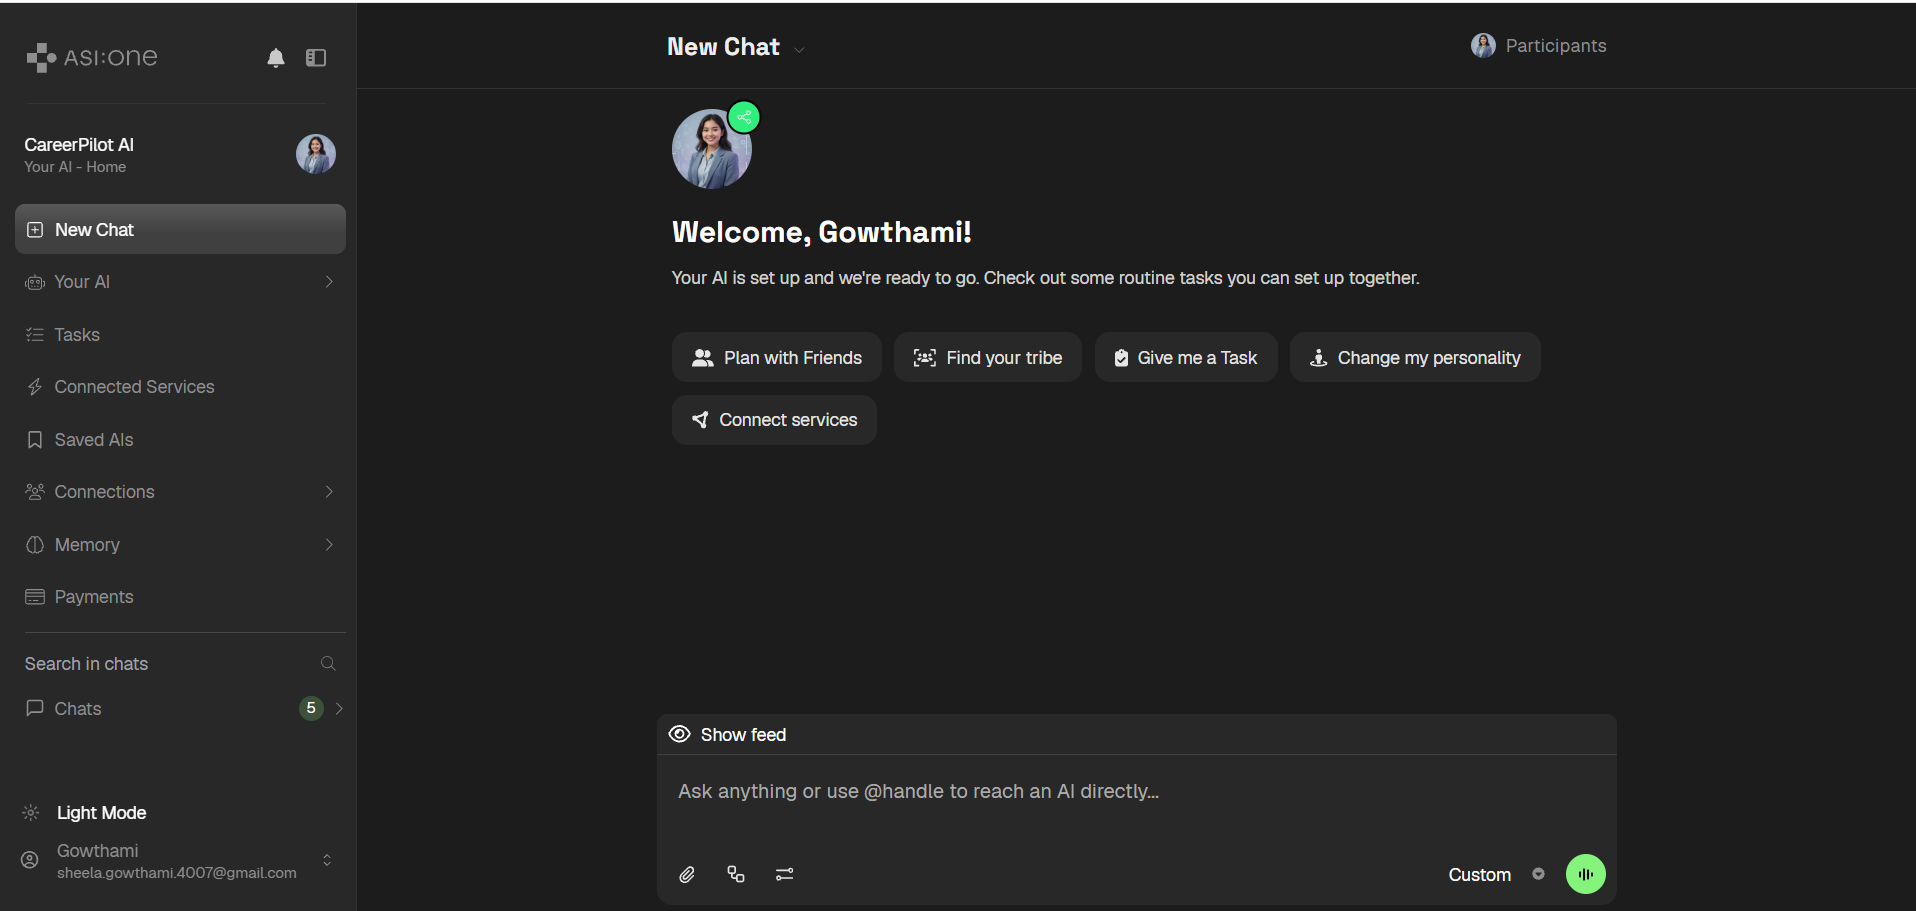Open the notifications bell icon
The image size is (1916, 911).
(276, 58)
